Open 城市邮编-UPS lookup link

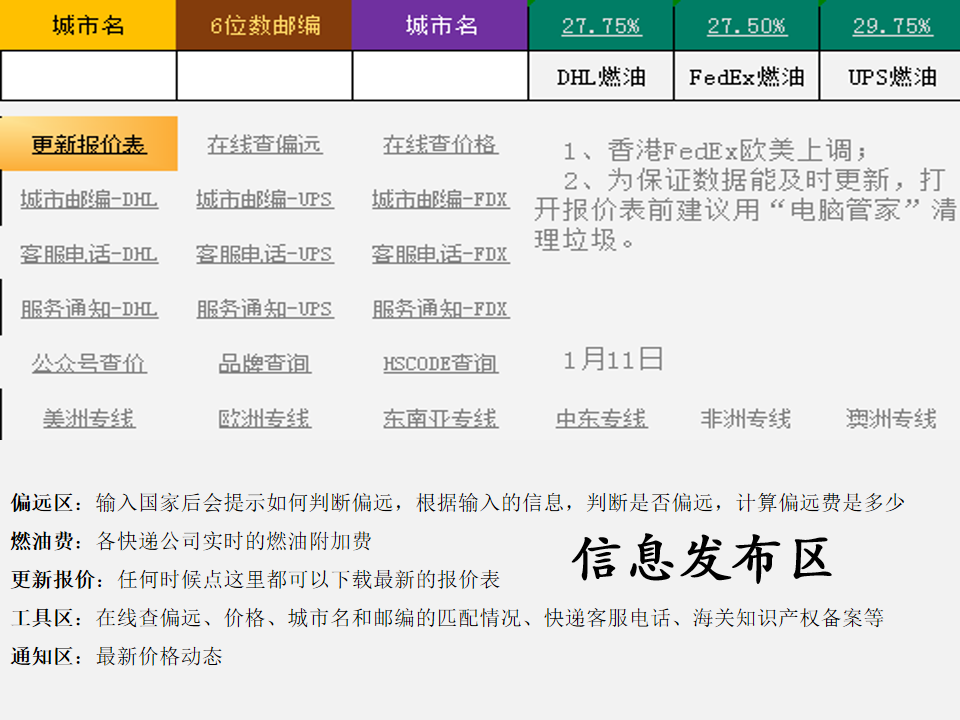[264, 199]
